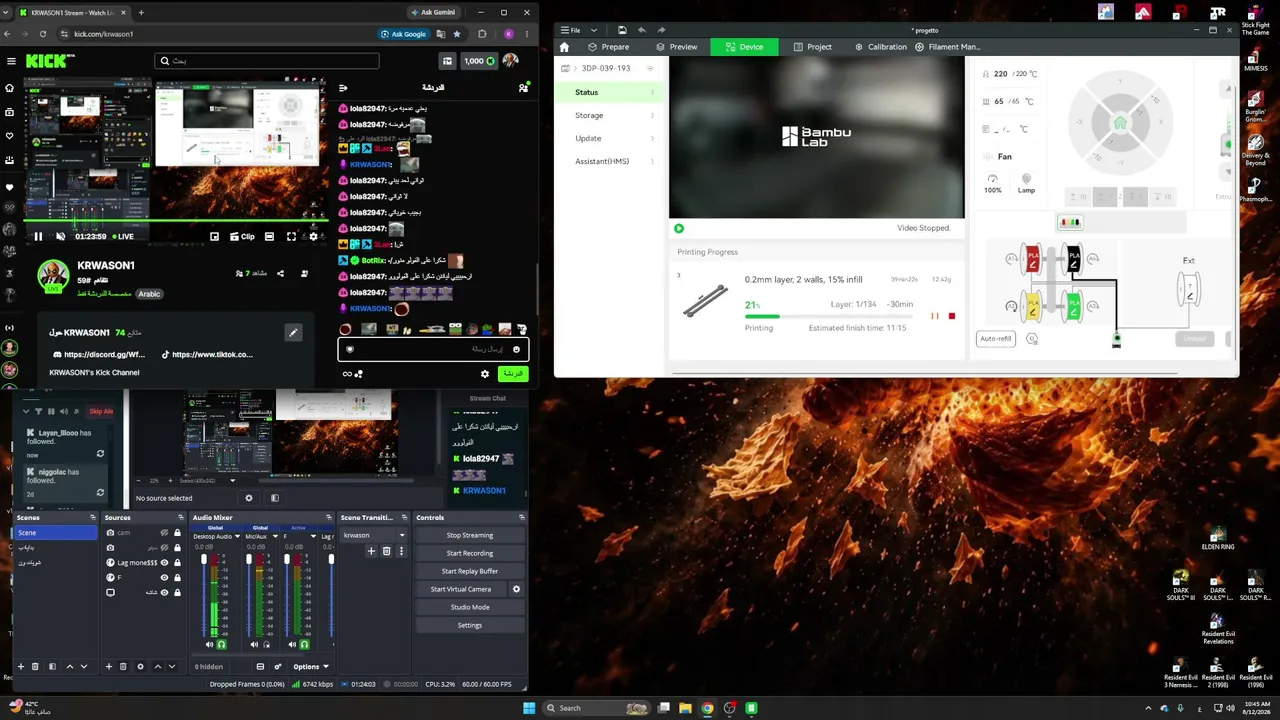Expand the Assistant(HMS) section
Image resolution: width=1280 pixels, height=720 pixels.
[610, 161]
